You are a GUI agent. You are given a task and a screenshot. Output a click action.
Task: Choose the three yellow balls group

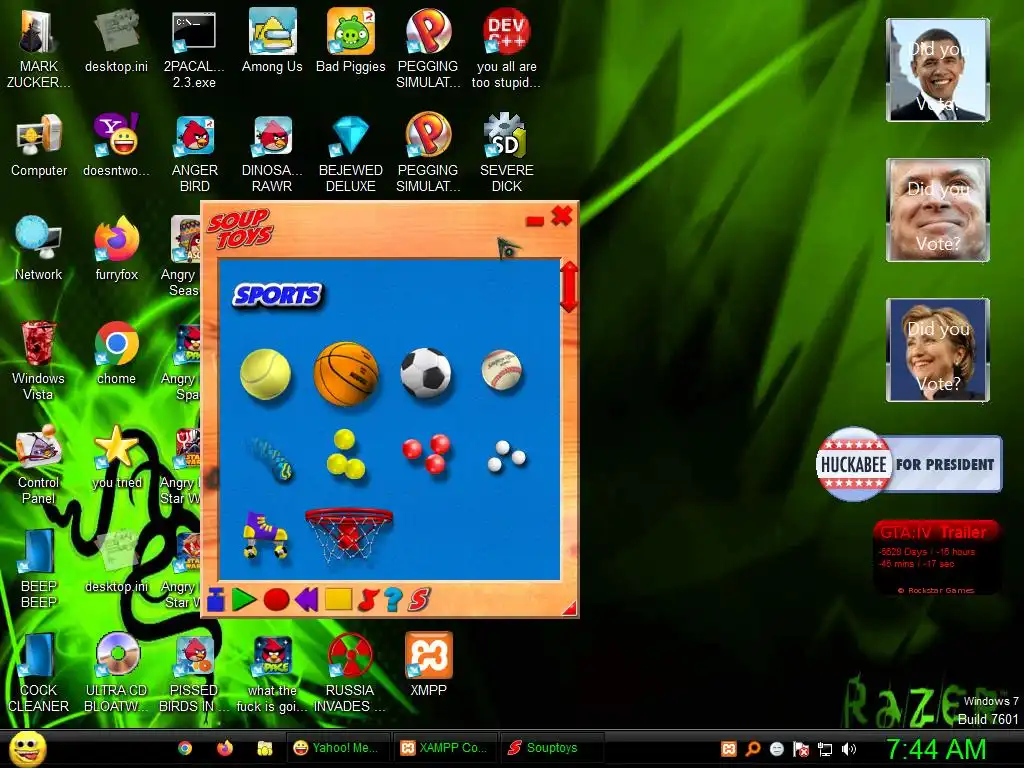[x=345, y=454]
